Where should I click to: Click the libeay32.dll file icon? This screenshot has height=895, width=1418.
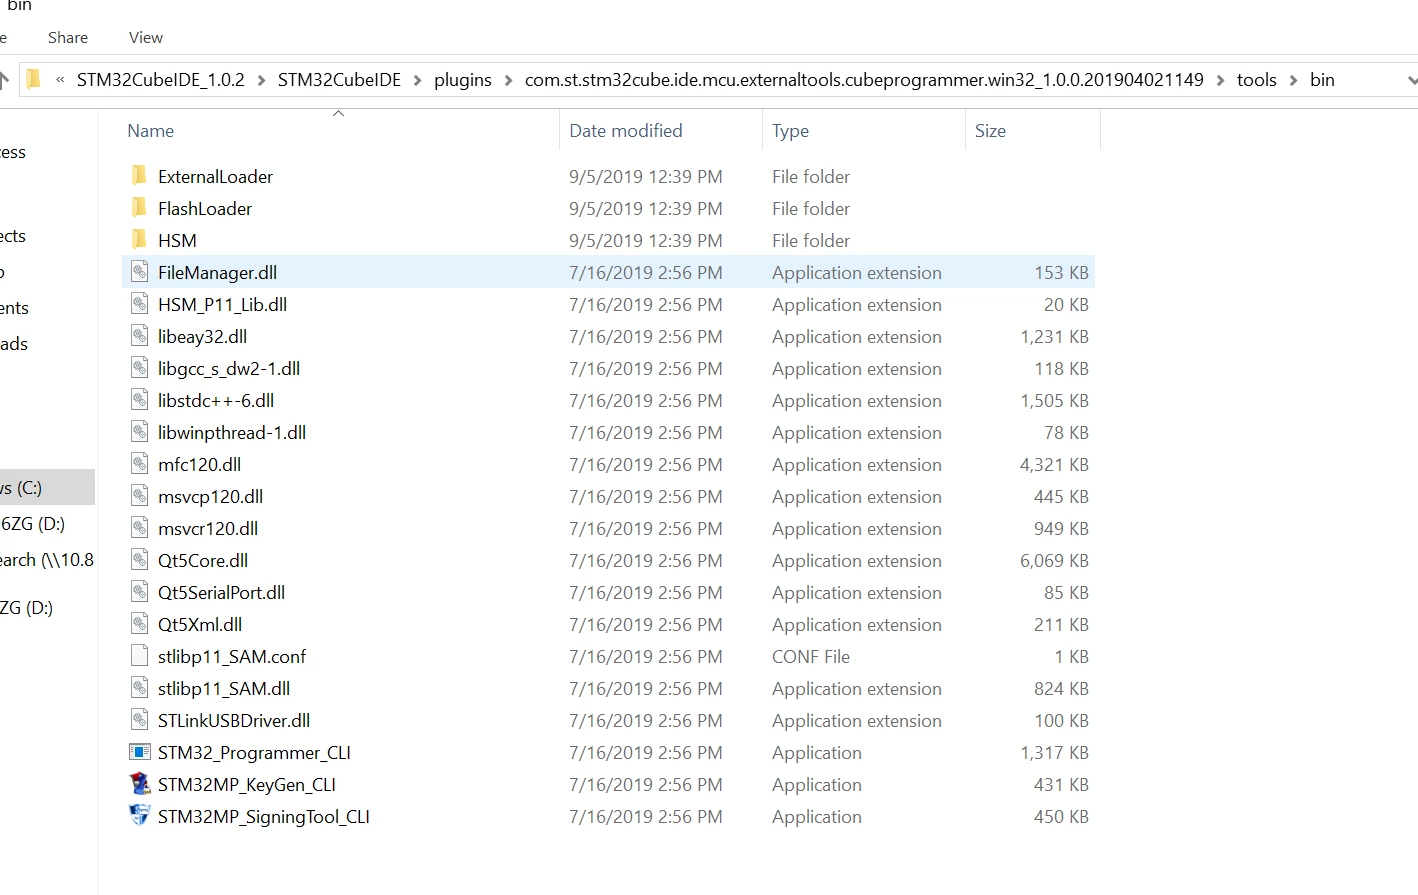pyautogui.click(x=140, y=336)
